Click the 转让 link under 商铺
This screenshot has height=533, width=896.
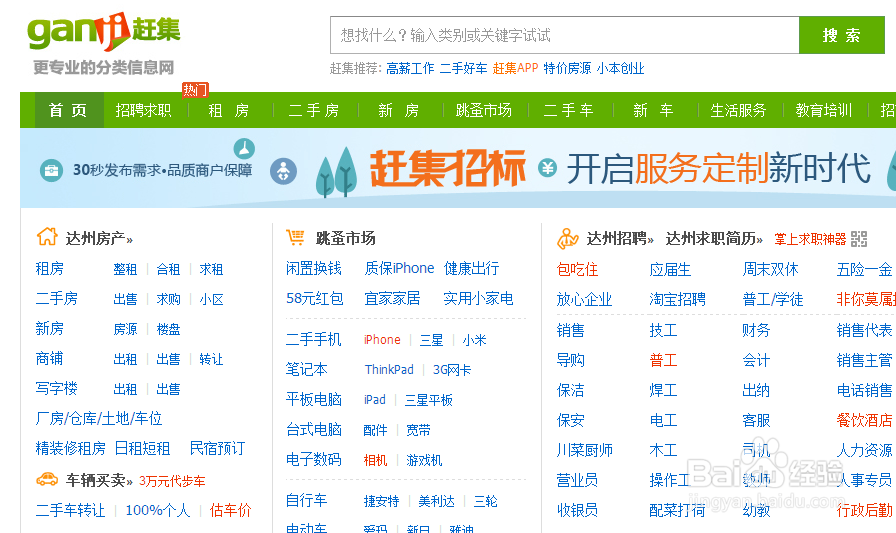pyautogui.click(x=211, y=359)
